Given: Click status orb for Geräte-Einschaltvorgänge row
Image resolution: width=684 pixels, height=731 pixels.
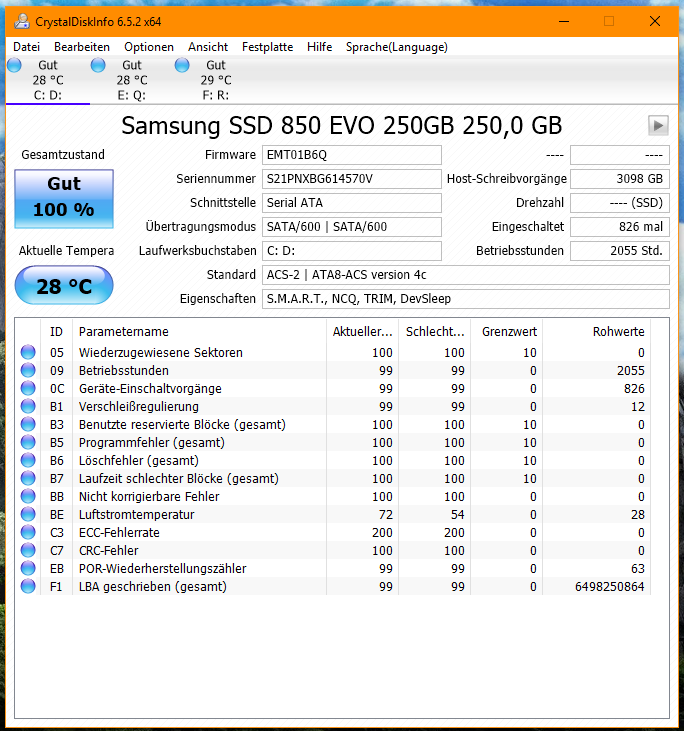Looking at the screenshot, I should (x=28, y=388).
